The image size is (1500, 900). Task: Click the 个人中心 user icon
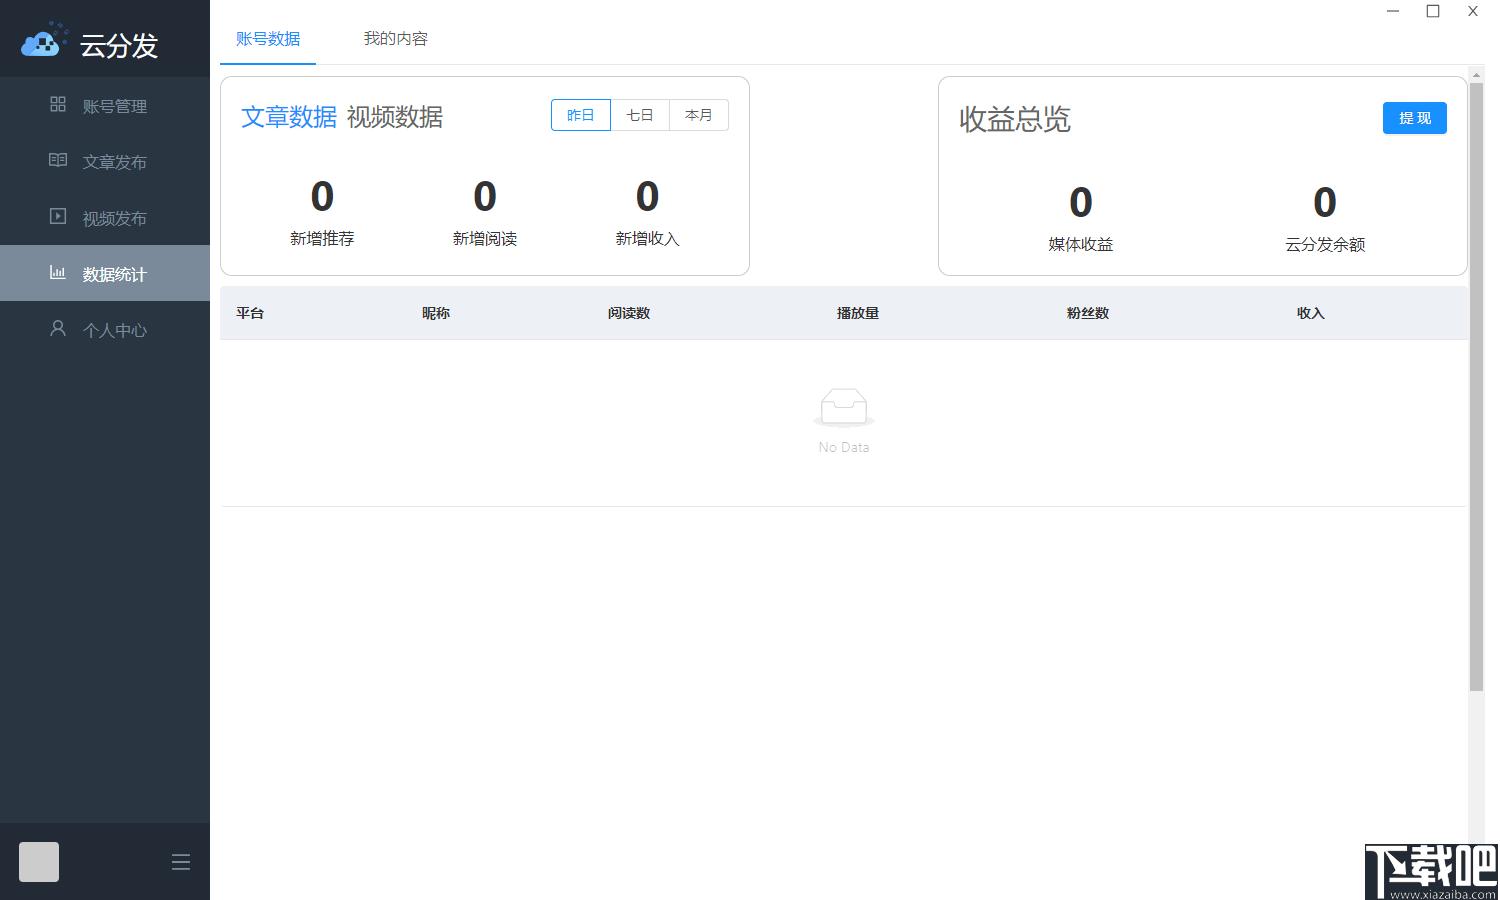[58, 328]
